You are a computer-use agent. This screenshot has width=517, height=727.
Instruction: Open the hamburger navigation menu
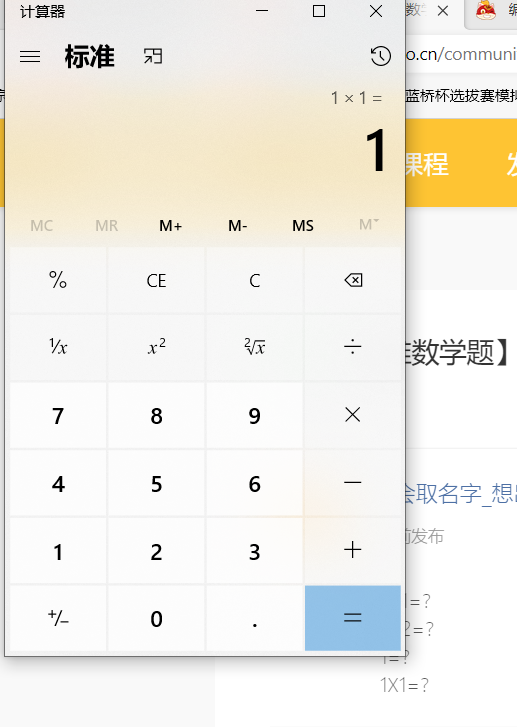(30, 57)
